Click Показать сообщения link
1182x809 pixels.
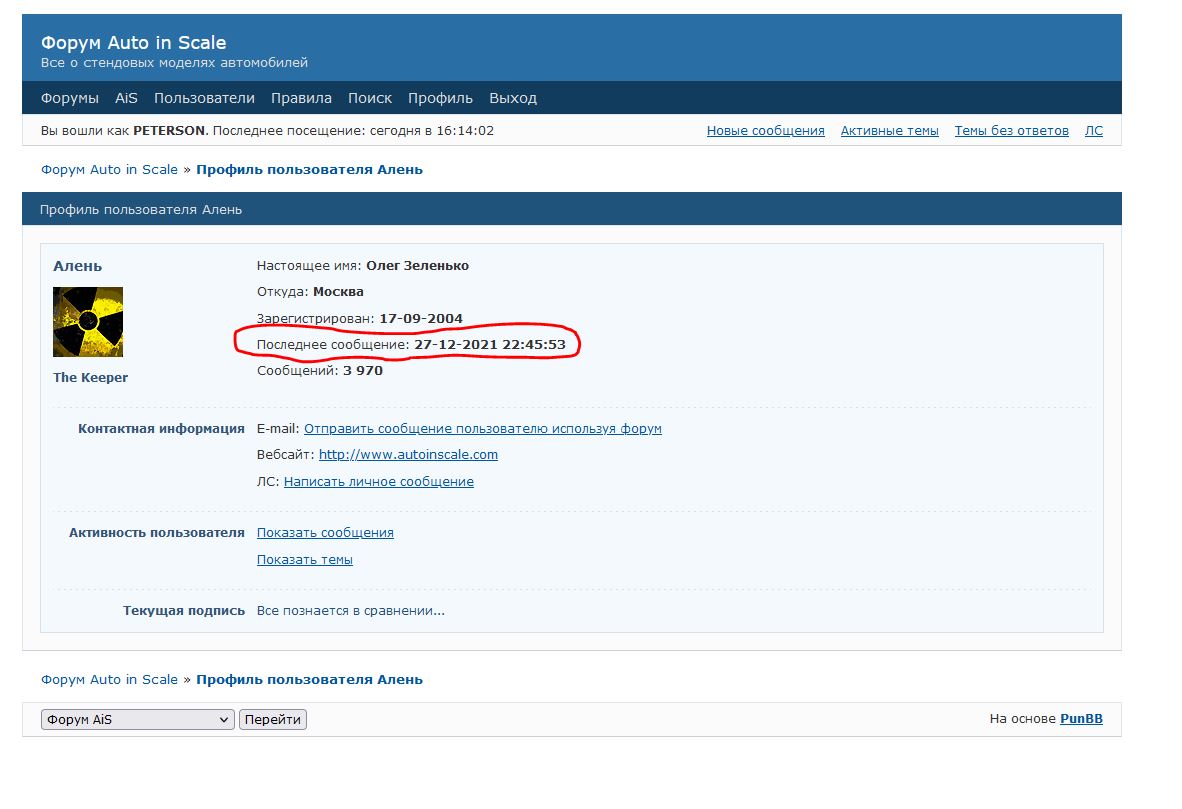coord(325,532)
